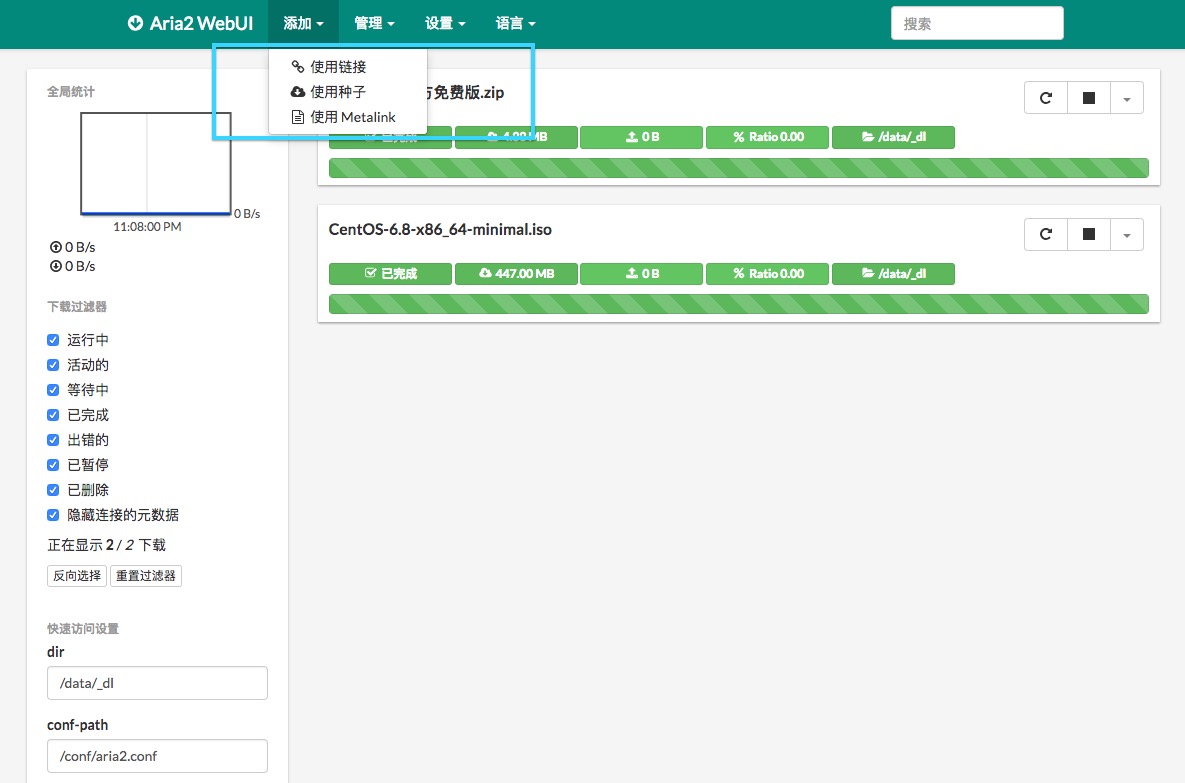The image size is (1185, 783).
Task: Click the Aria2 WebUI logo icon
Action: (135, 23)
